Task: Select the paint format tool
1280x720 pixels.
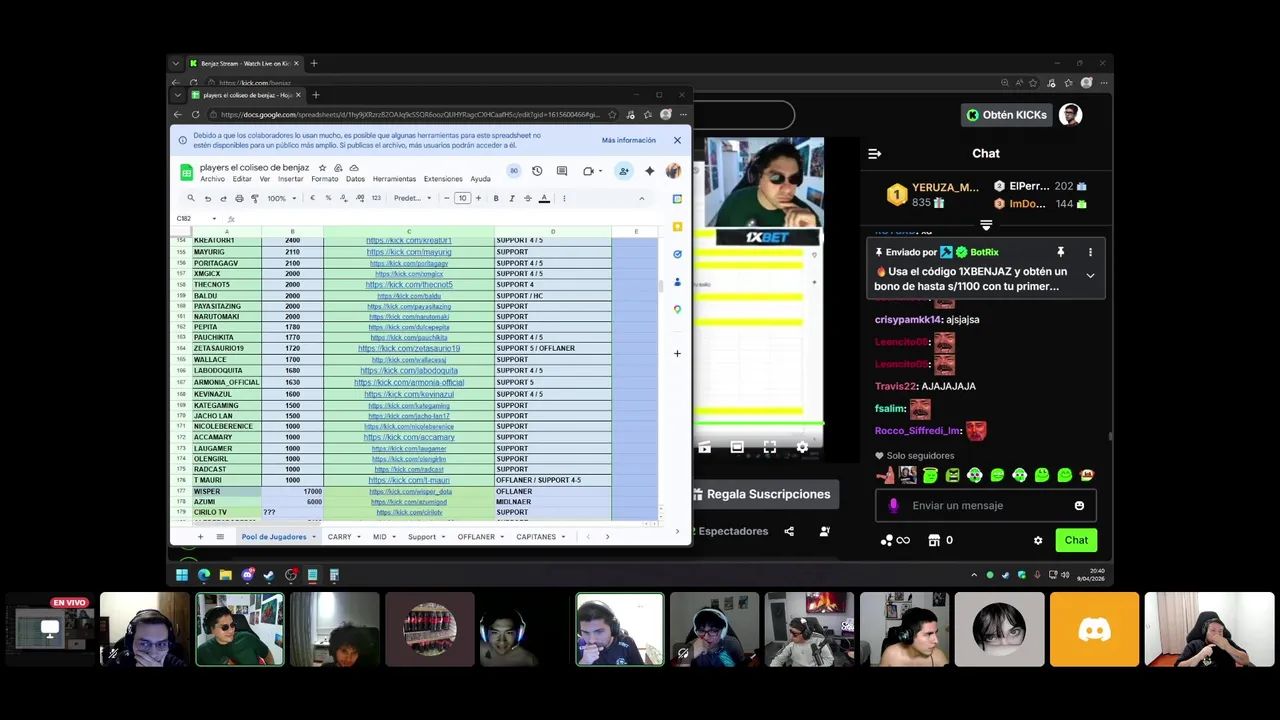Action: [x=254, y=198]
